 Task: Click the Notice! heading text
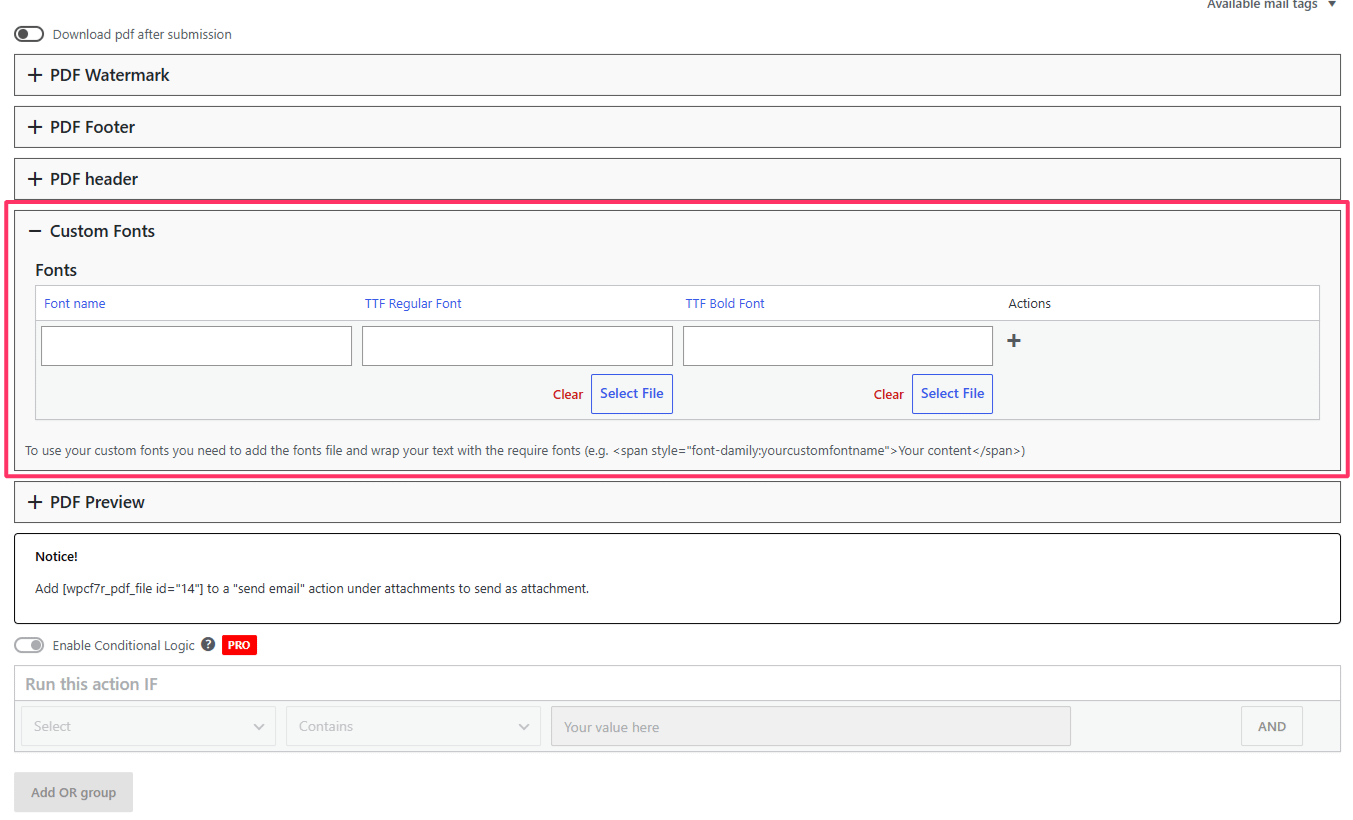[x=56, y=556]
